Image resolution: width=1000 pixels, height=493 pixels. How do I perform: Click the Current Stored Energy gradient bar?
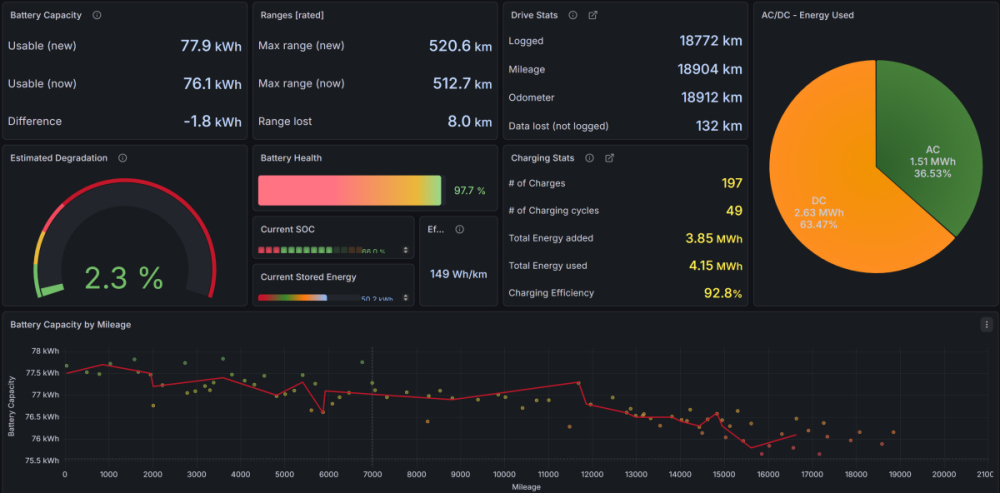[292, 298]
